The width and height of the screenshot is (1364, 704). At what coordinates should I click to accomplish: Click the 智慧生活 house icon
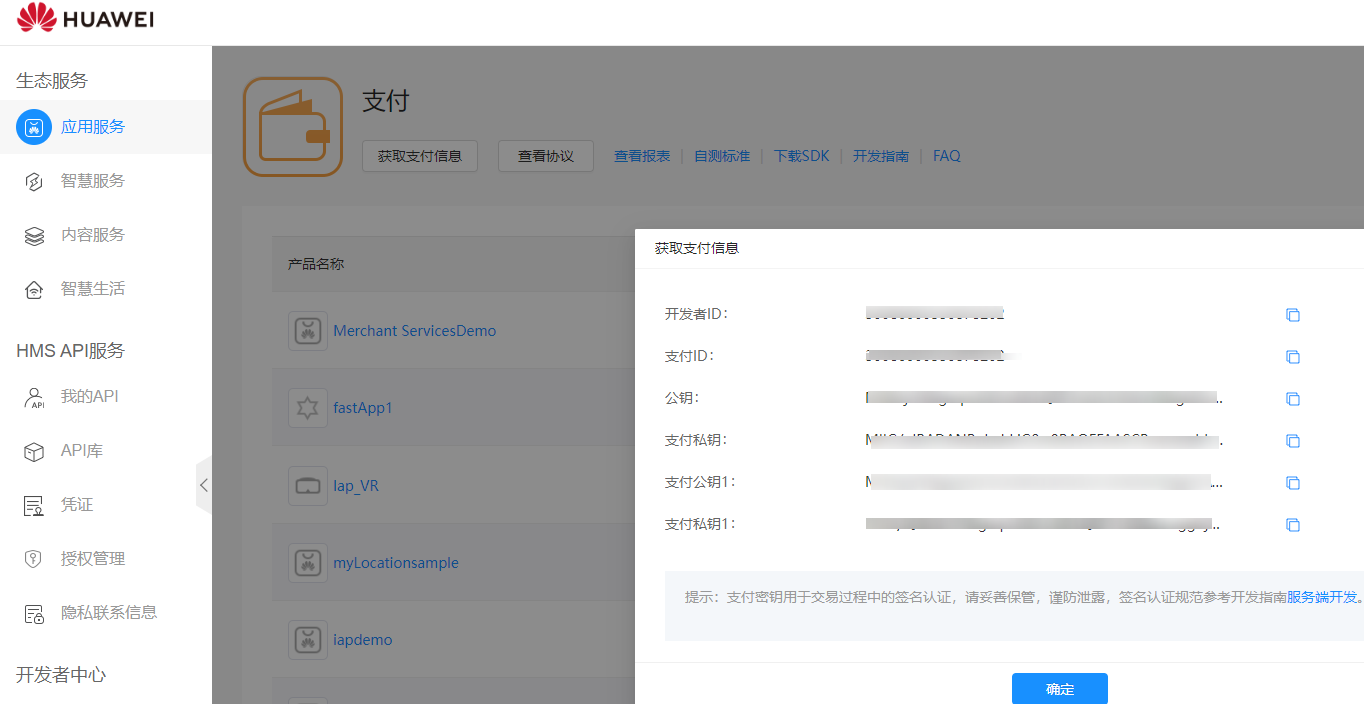pos(34,290)
